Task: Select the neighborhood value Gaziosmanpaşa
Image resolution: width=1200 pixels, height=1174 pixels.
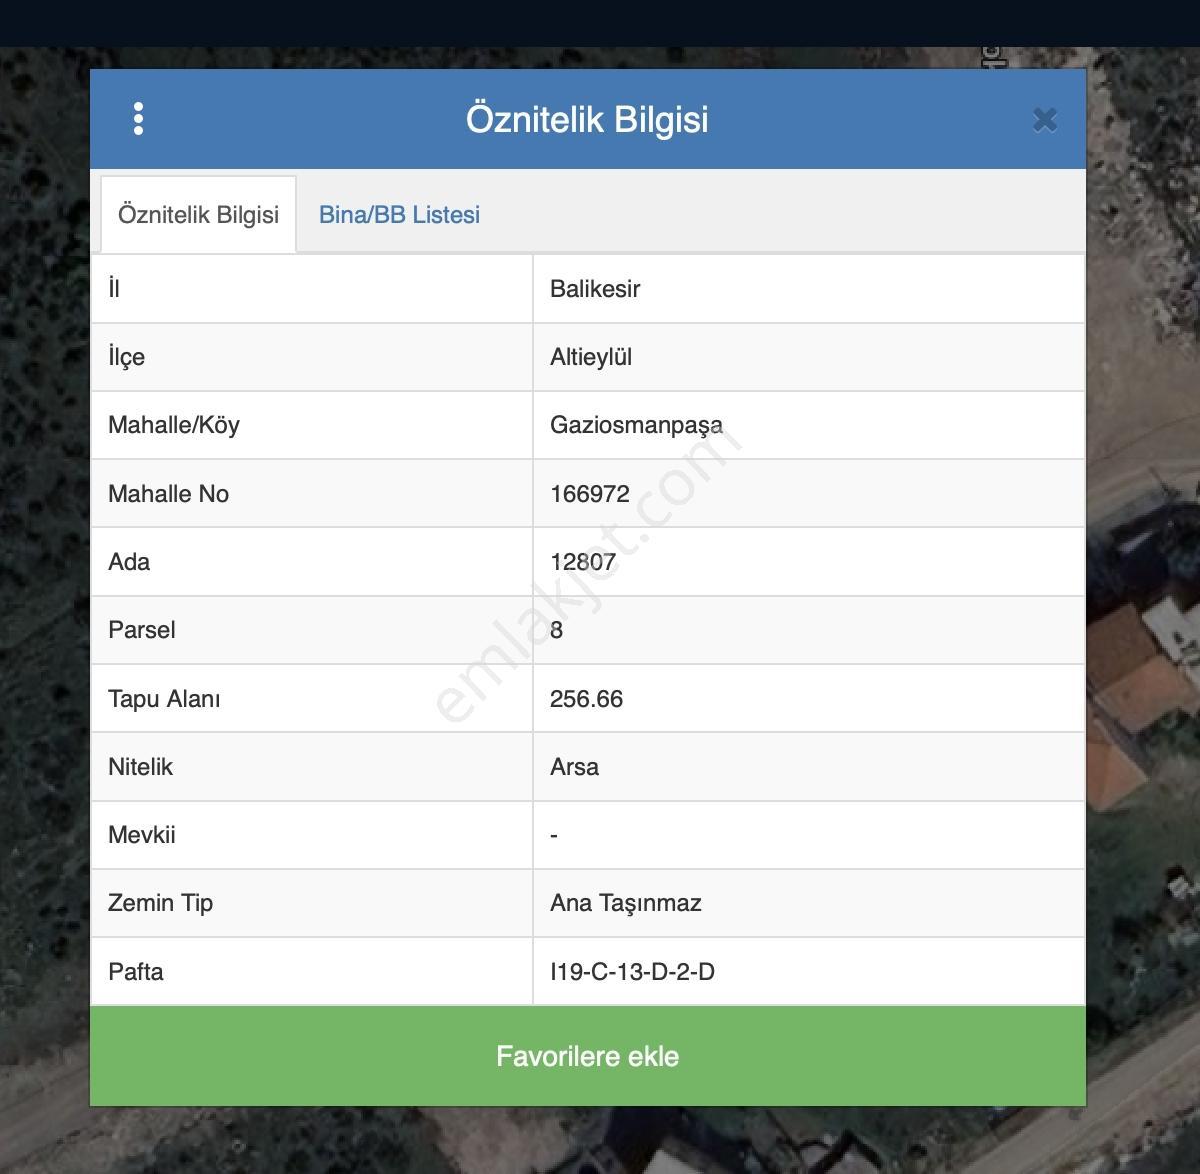Action: click(636, 426)
